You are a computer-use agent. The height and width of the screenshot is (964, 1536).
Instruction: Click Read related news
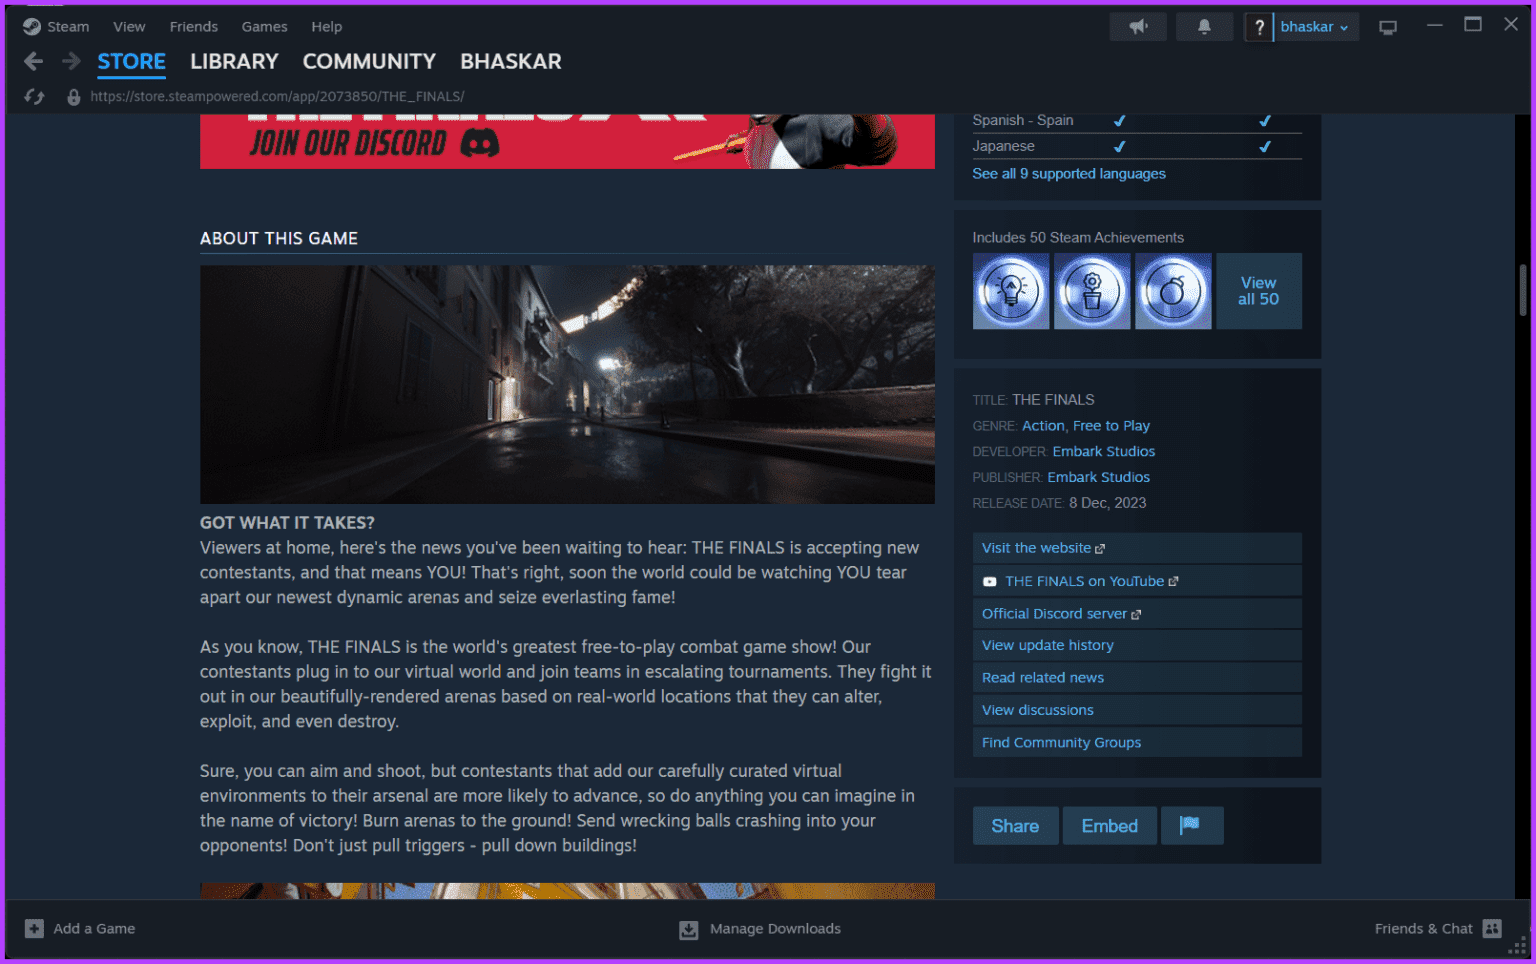click(1137, 678)
